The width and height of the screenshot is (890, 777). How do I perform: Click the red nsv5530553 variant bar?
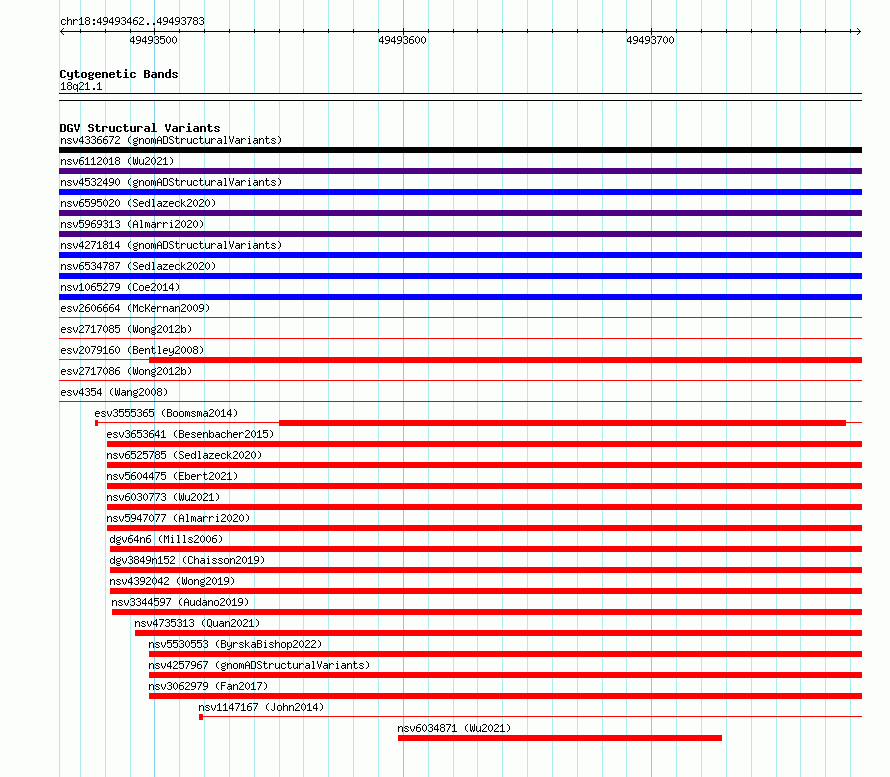click(x=505, y=654)
